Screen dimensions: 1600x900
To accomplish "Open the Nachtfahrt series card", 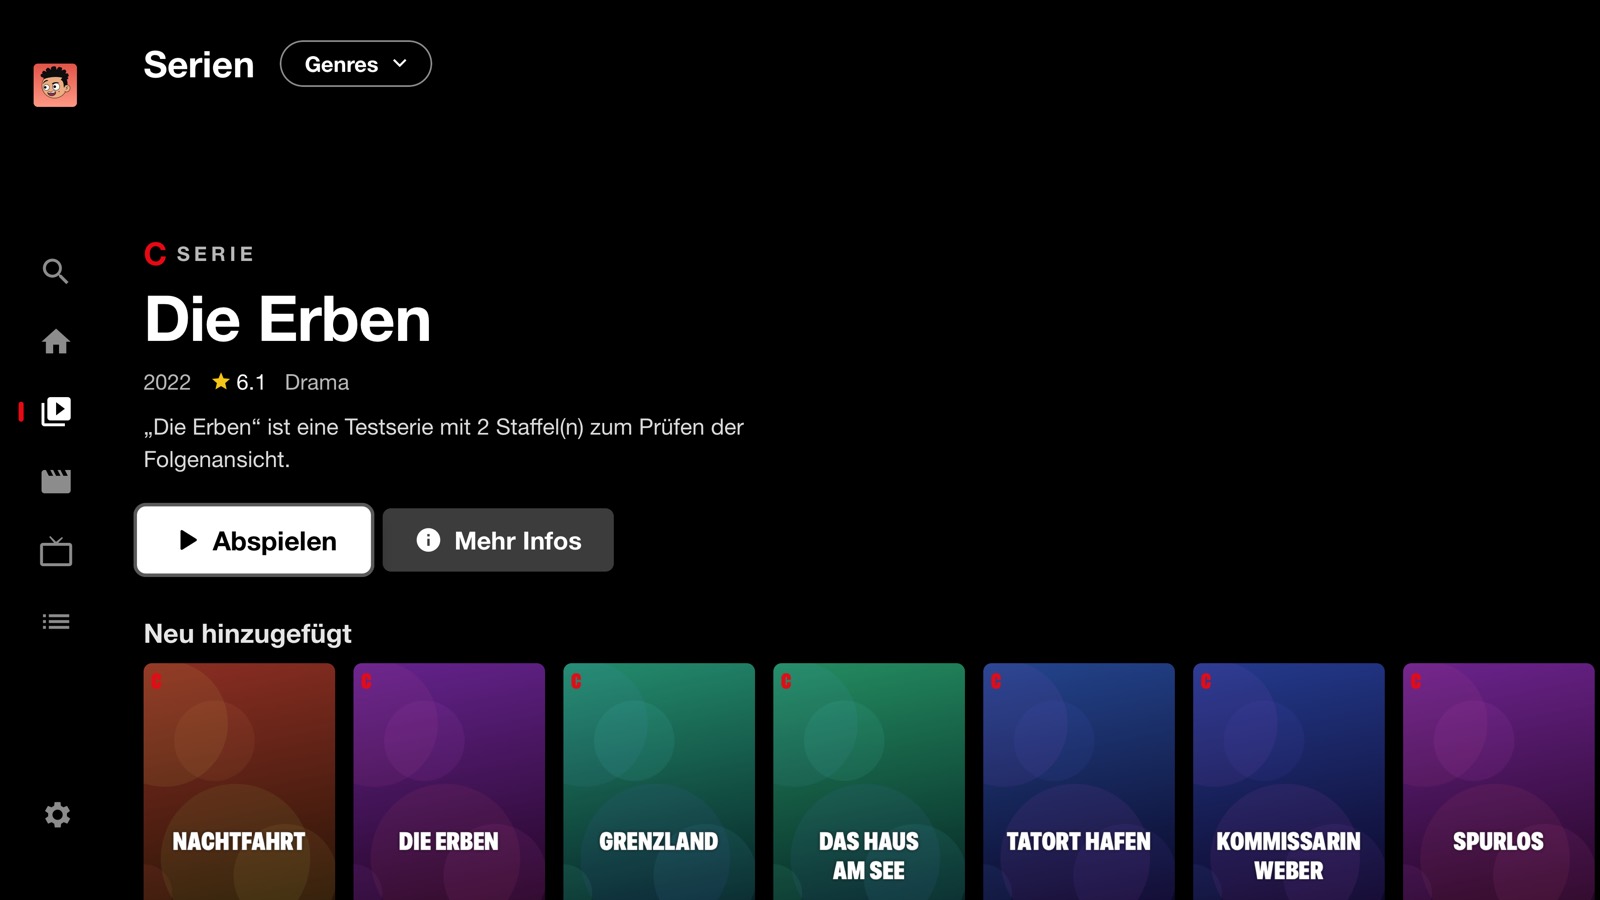I will (x=239, y=781).
